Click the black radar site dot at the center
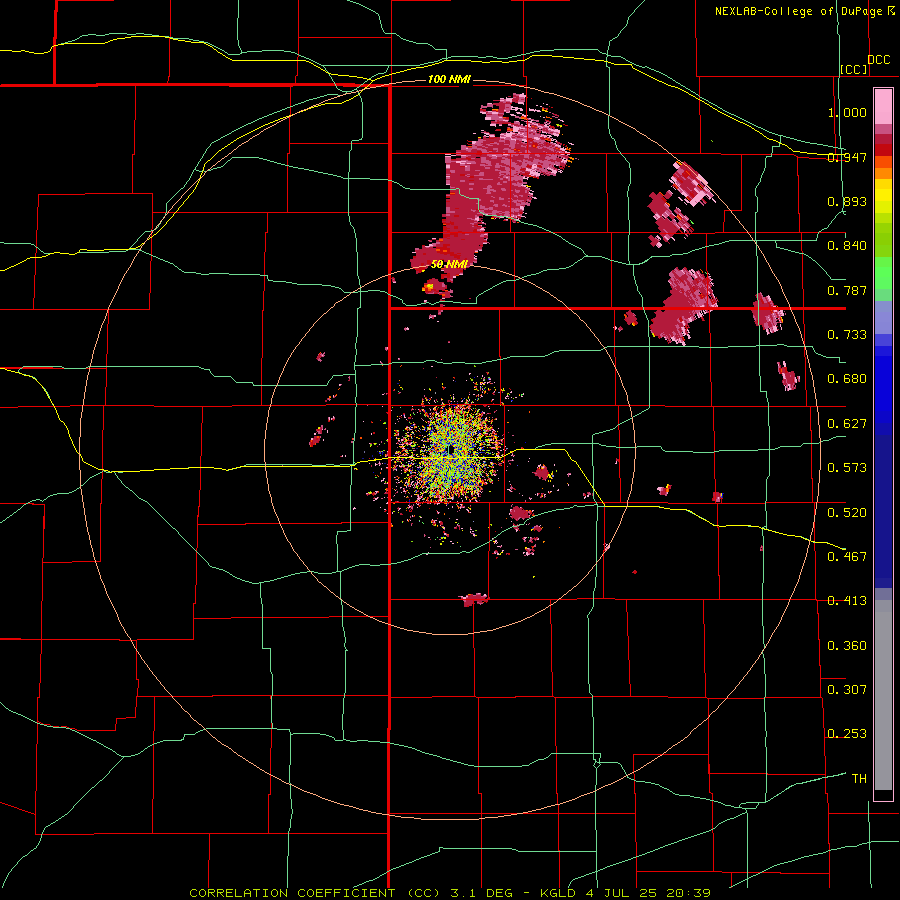Image resolution: width=900 pixels, height=900 pixels. point(452,450)
